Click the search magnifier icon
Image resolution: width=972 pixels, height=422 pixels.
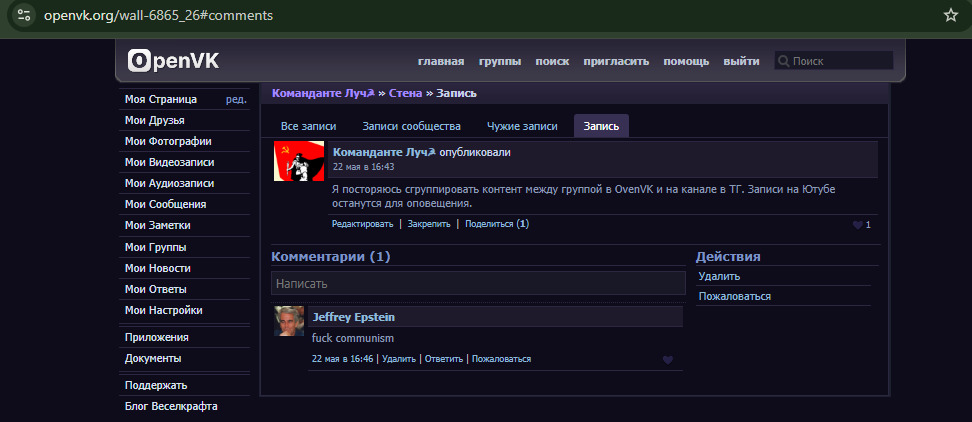(784, 61)
